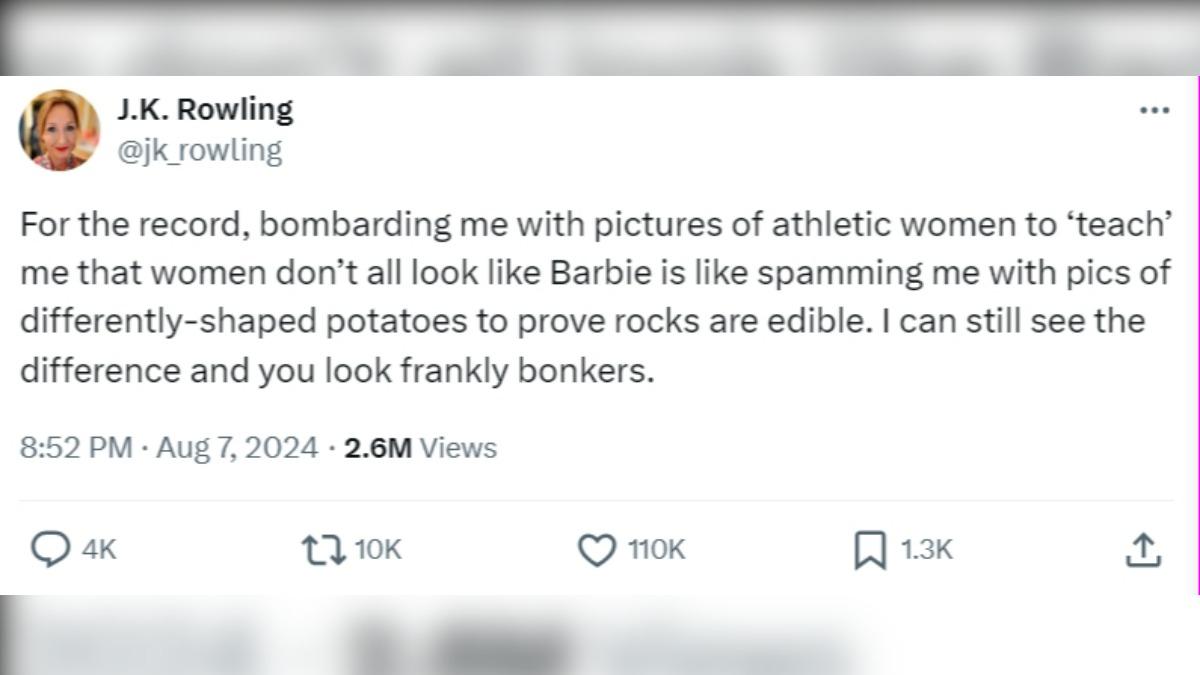Click the 110K likes count
The height and width of the screenshot is (675, 1200).
pos(655,549)
